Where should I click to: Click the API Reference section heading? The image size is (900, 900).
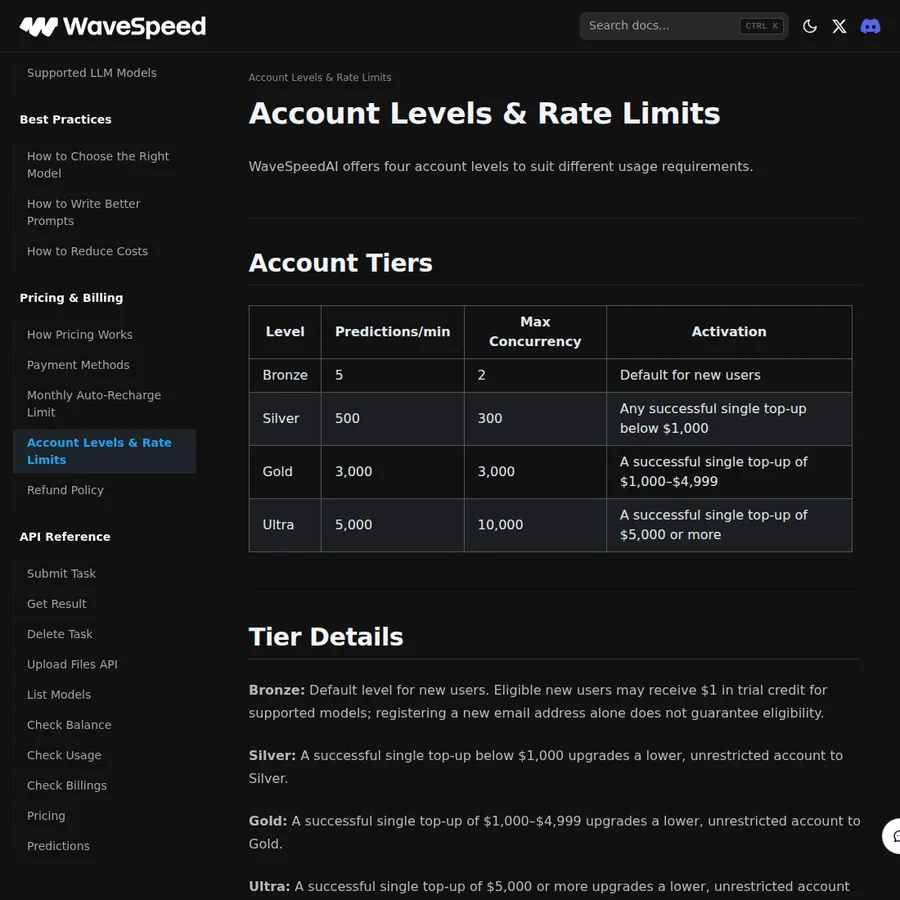click(65, 537)
